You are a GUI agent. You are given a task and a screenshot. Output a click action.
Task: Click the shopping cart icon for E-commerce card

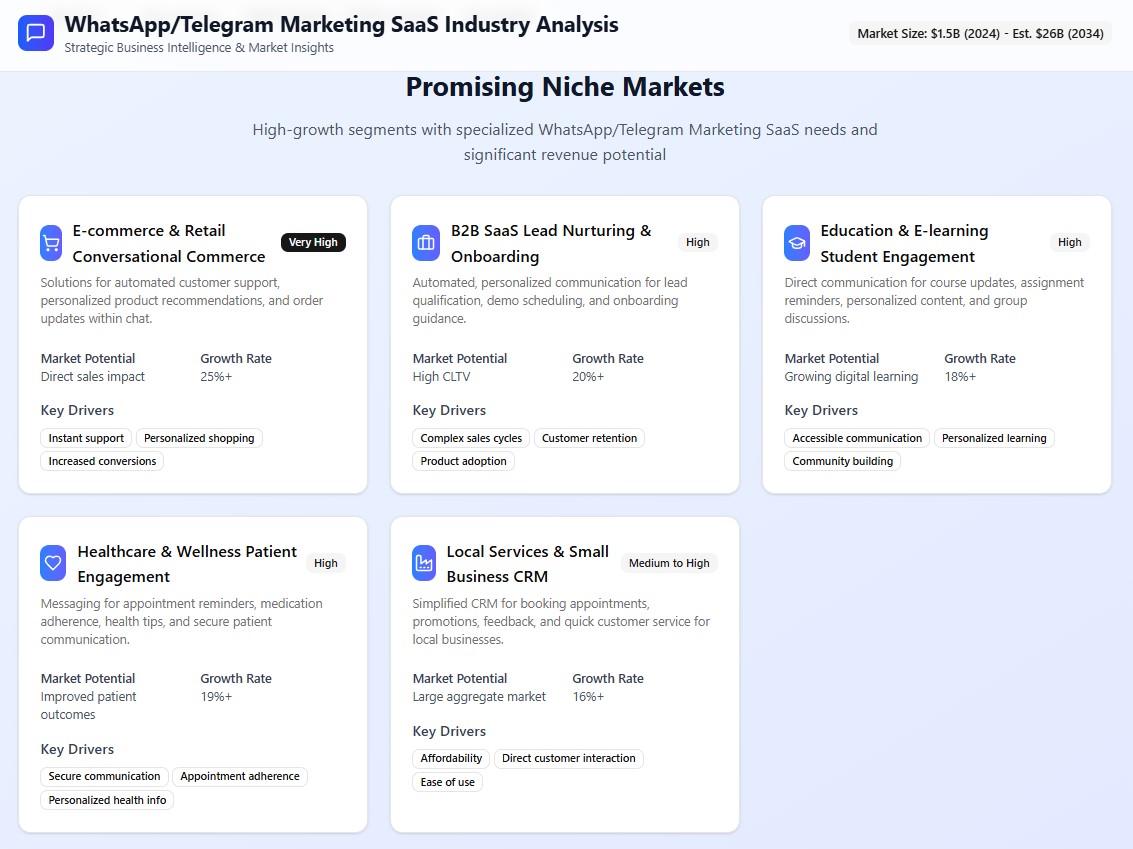tap(51, 243)
